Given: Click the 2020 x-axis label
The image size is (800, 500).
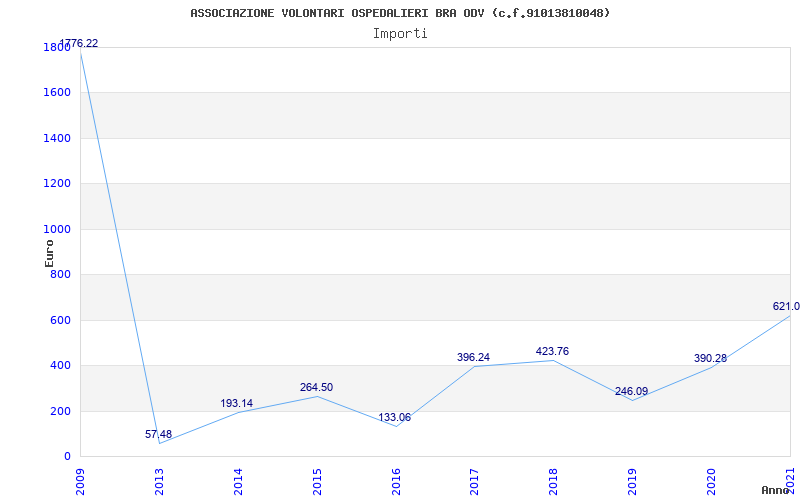Looking at the screenshot, I should click(711, 482).
